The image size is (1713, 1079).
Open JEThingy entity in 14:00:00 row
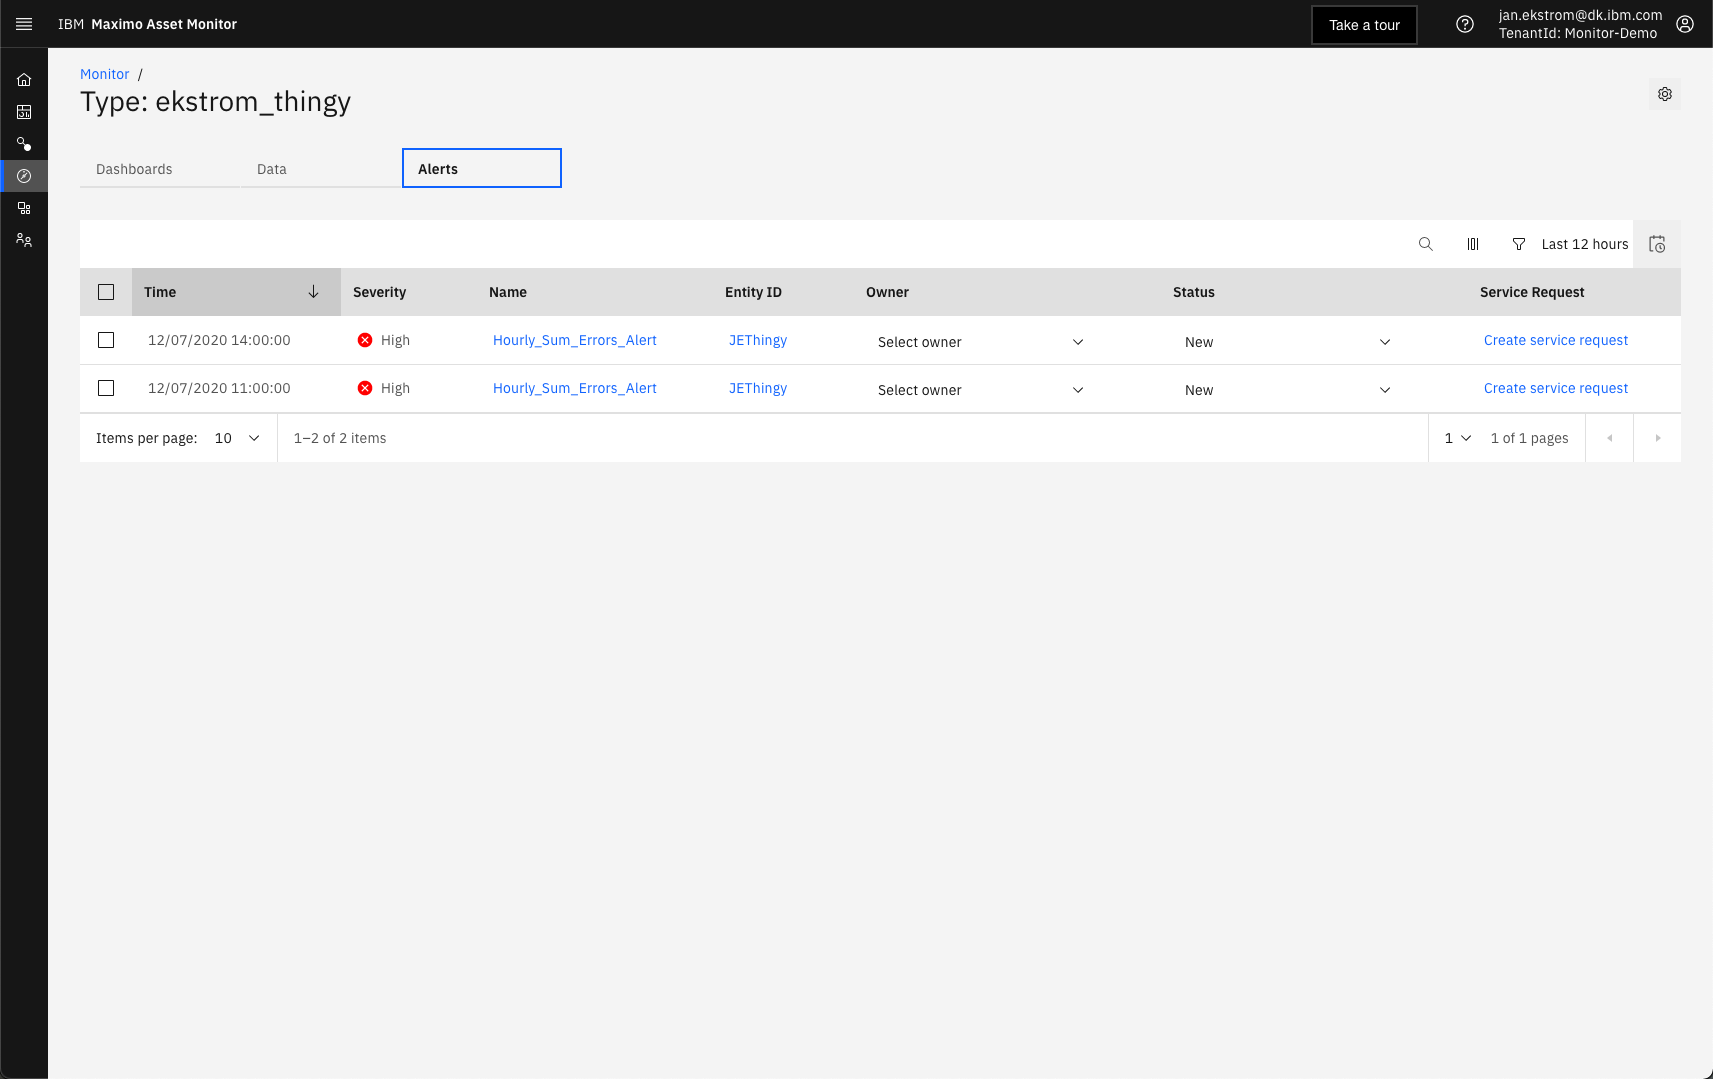coord(758,340)
